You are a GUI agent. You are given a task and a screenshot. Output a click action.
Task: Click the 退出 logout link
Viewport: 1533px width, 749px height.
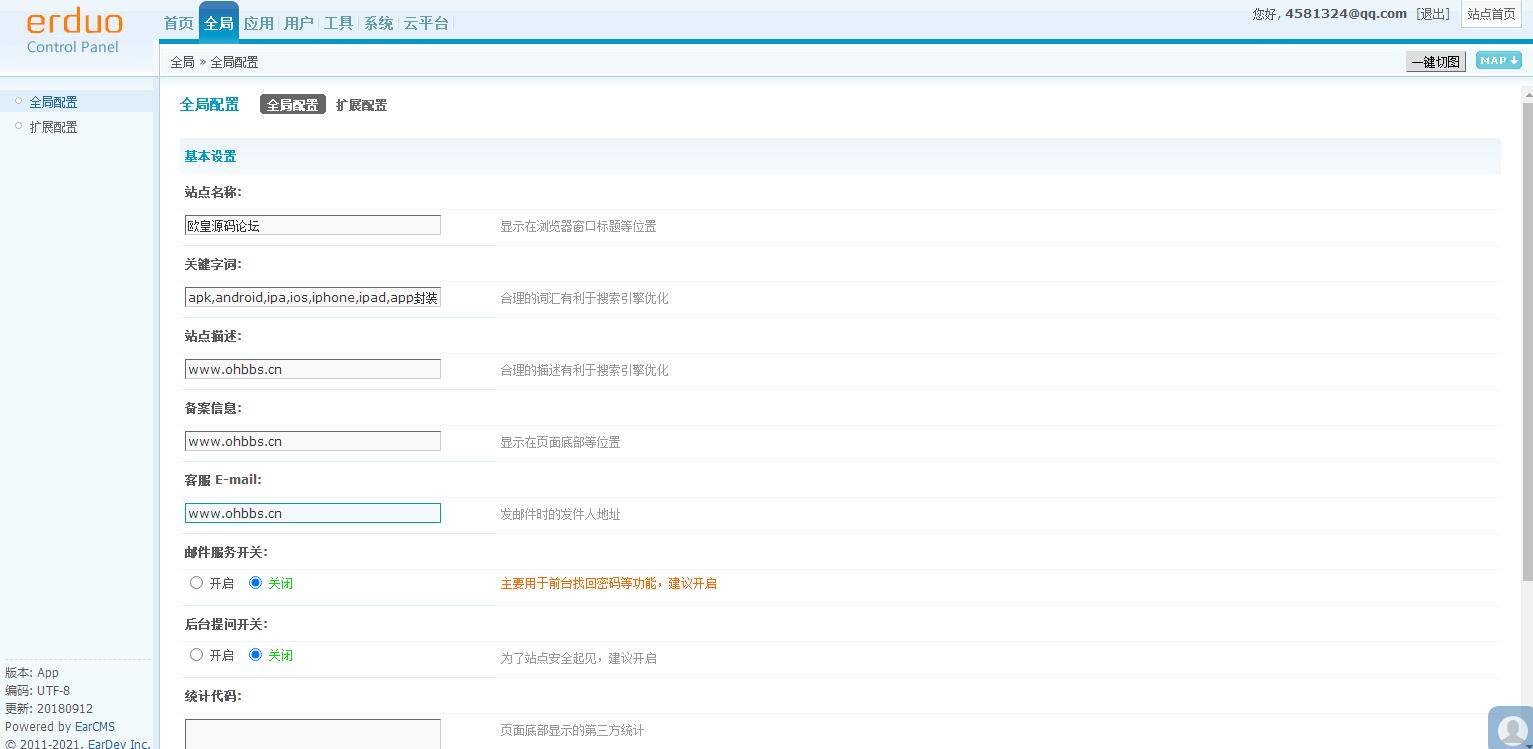point(1433,14)
